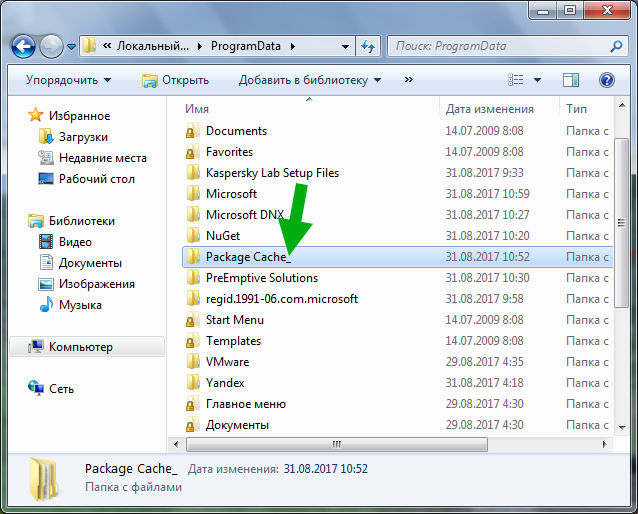The image size is (638, 514).
Task: Open the recent pages dropdown arrow
Action: [72, 47]
